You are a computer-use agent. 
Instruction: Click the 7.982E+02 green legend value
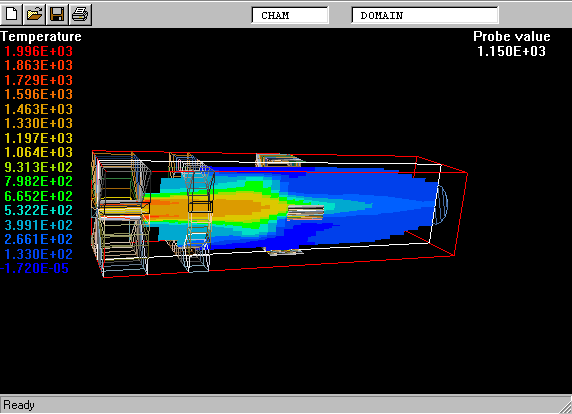(x=38, y=181)
